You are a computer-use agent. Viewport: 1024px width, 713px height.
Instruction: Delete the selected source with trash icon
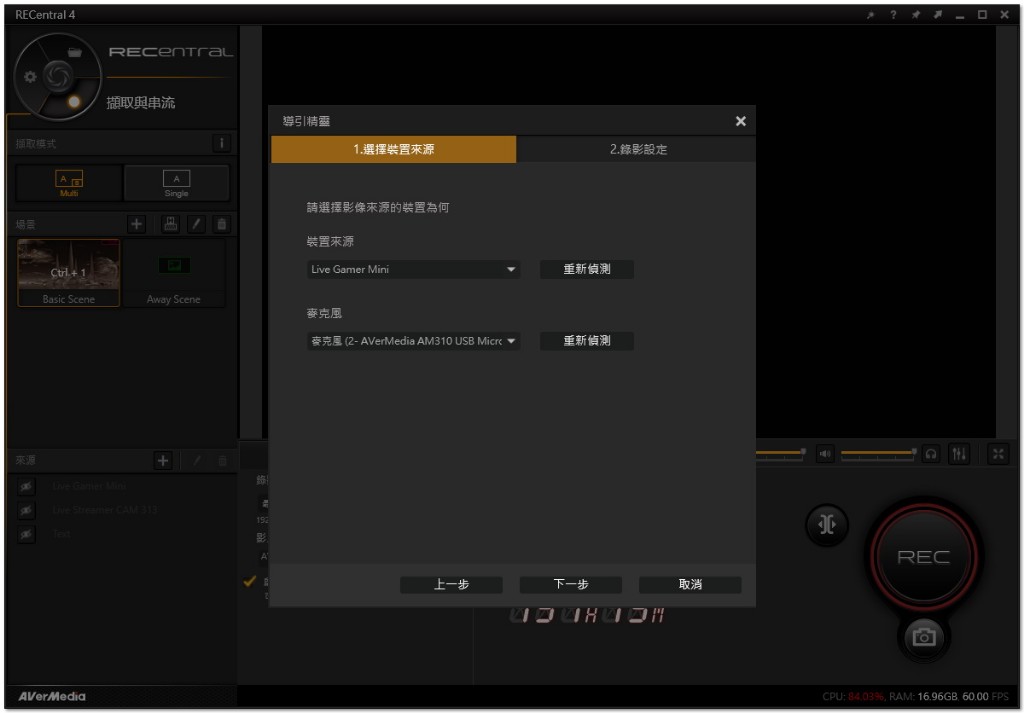coord(222,460)
